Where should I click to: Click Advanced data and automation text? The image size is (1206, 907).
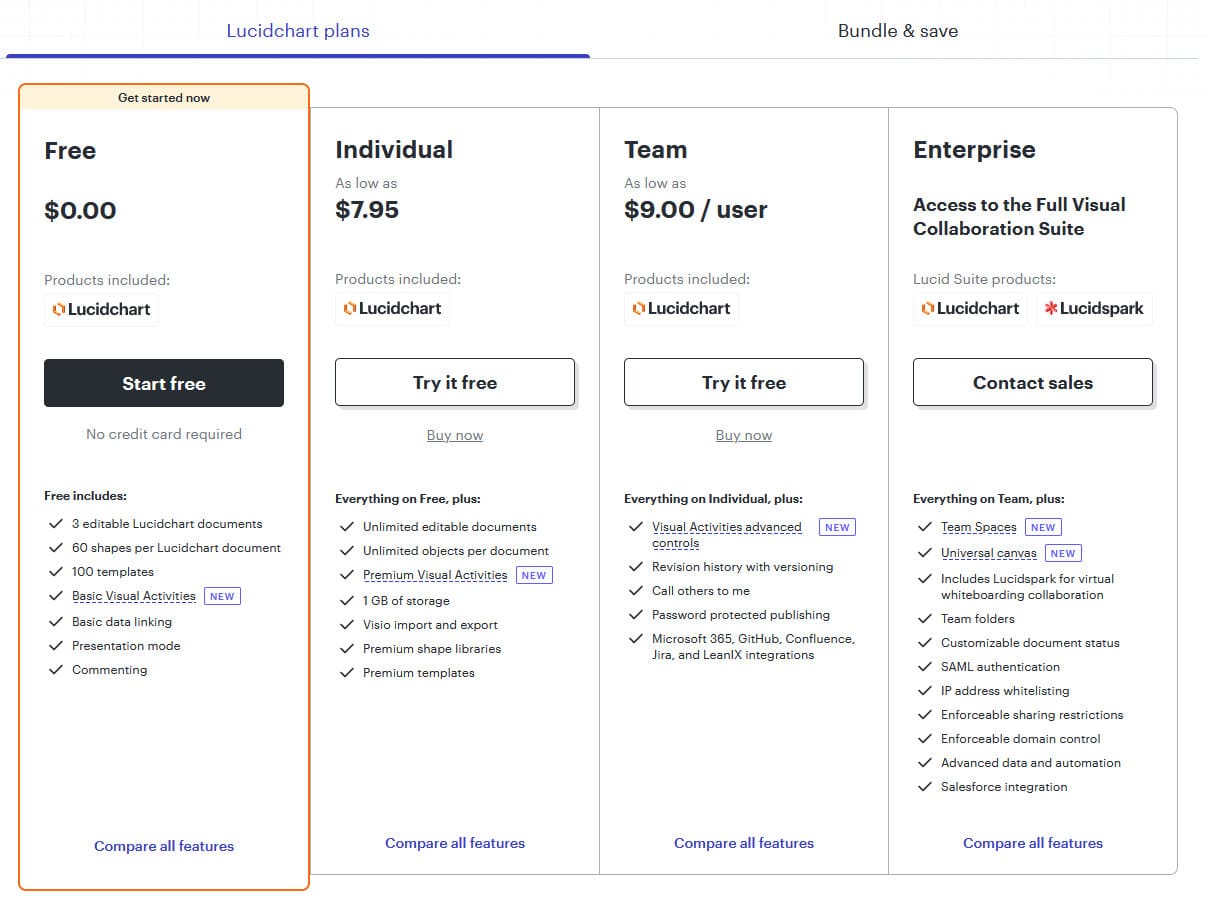tap(1031, 763)
